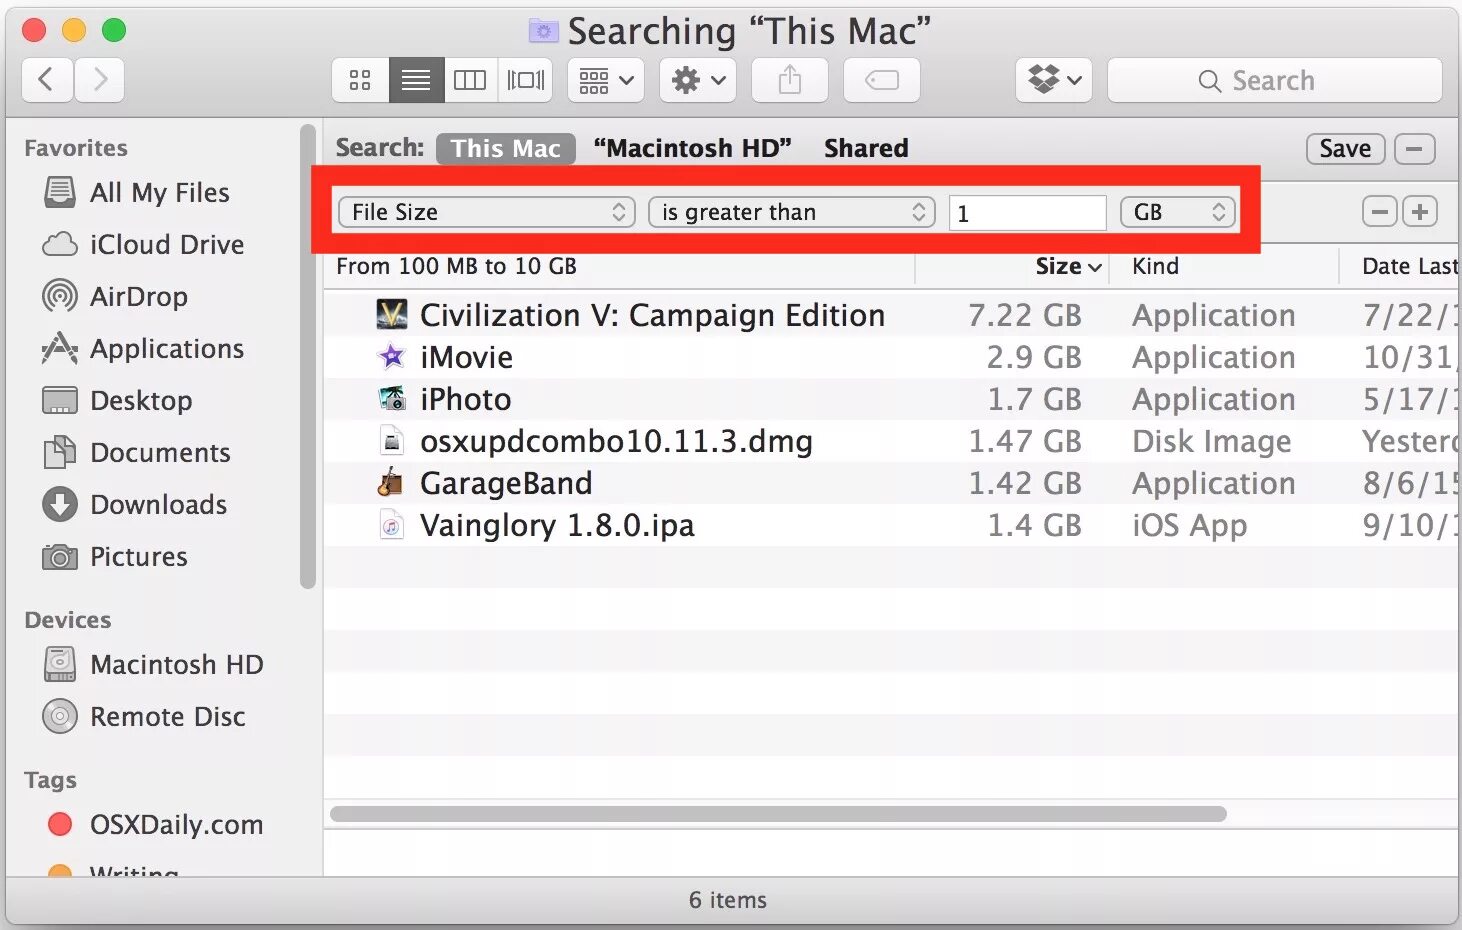The image size is (1462, 930).
Task: Click the disk image file icon
Action: (392, 441)
